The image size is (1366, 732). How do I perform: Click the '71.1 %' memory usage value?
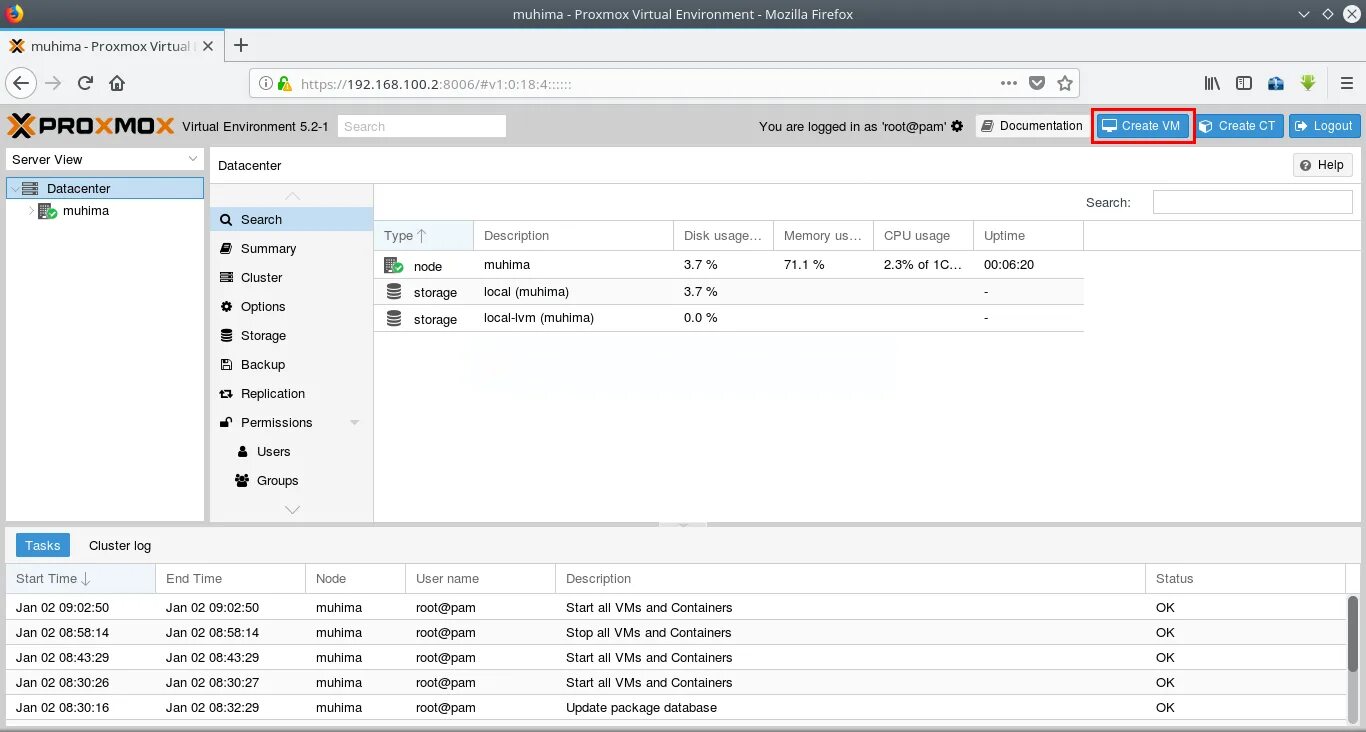coord(804,265)
